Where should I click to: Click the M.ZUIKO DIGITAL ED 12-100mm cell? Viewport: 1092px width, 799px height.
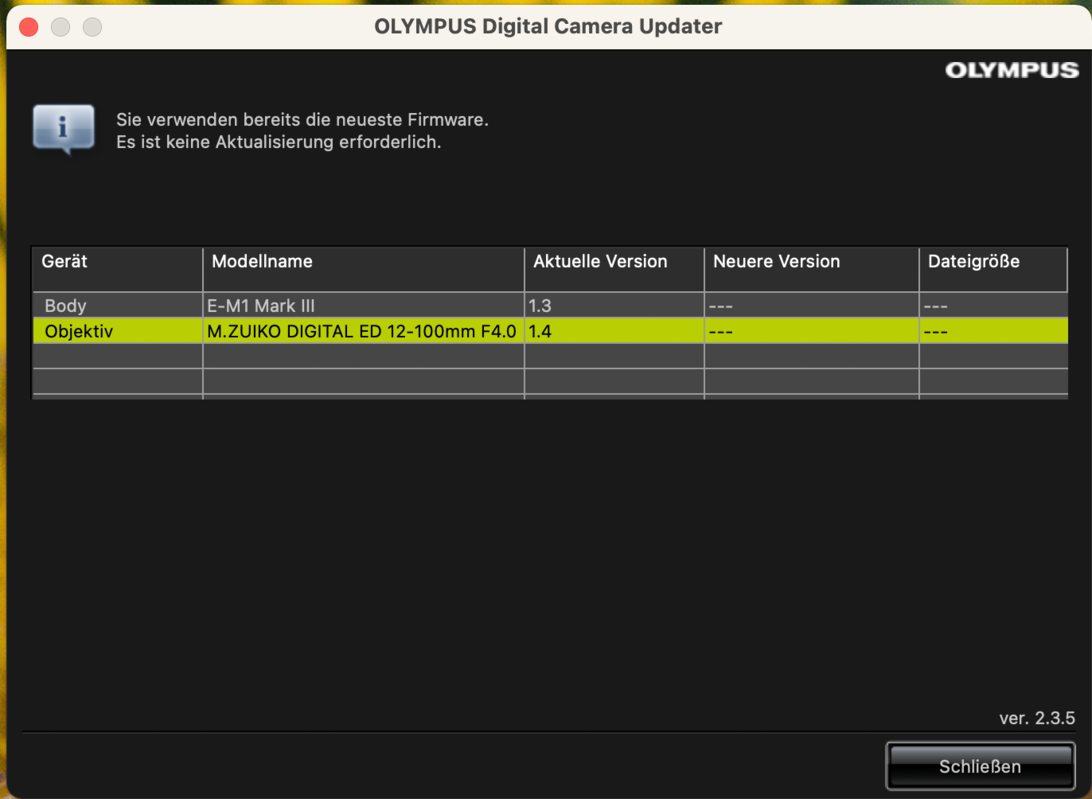point(361,331)
